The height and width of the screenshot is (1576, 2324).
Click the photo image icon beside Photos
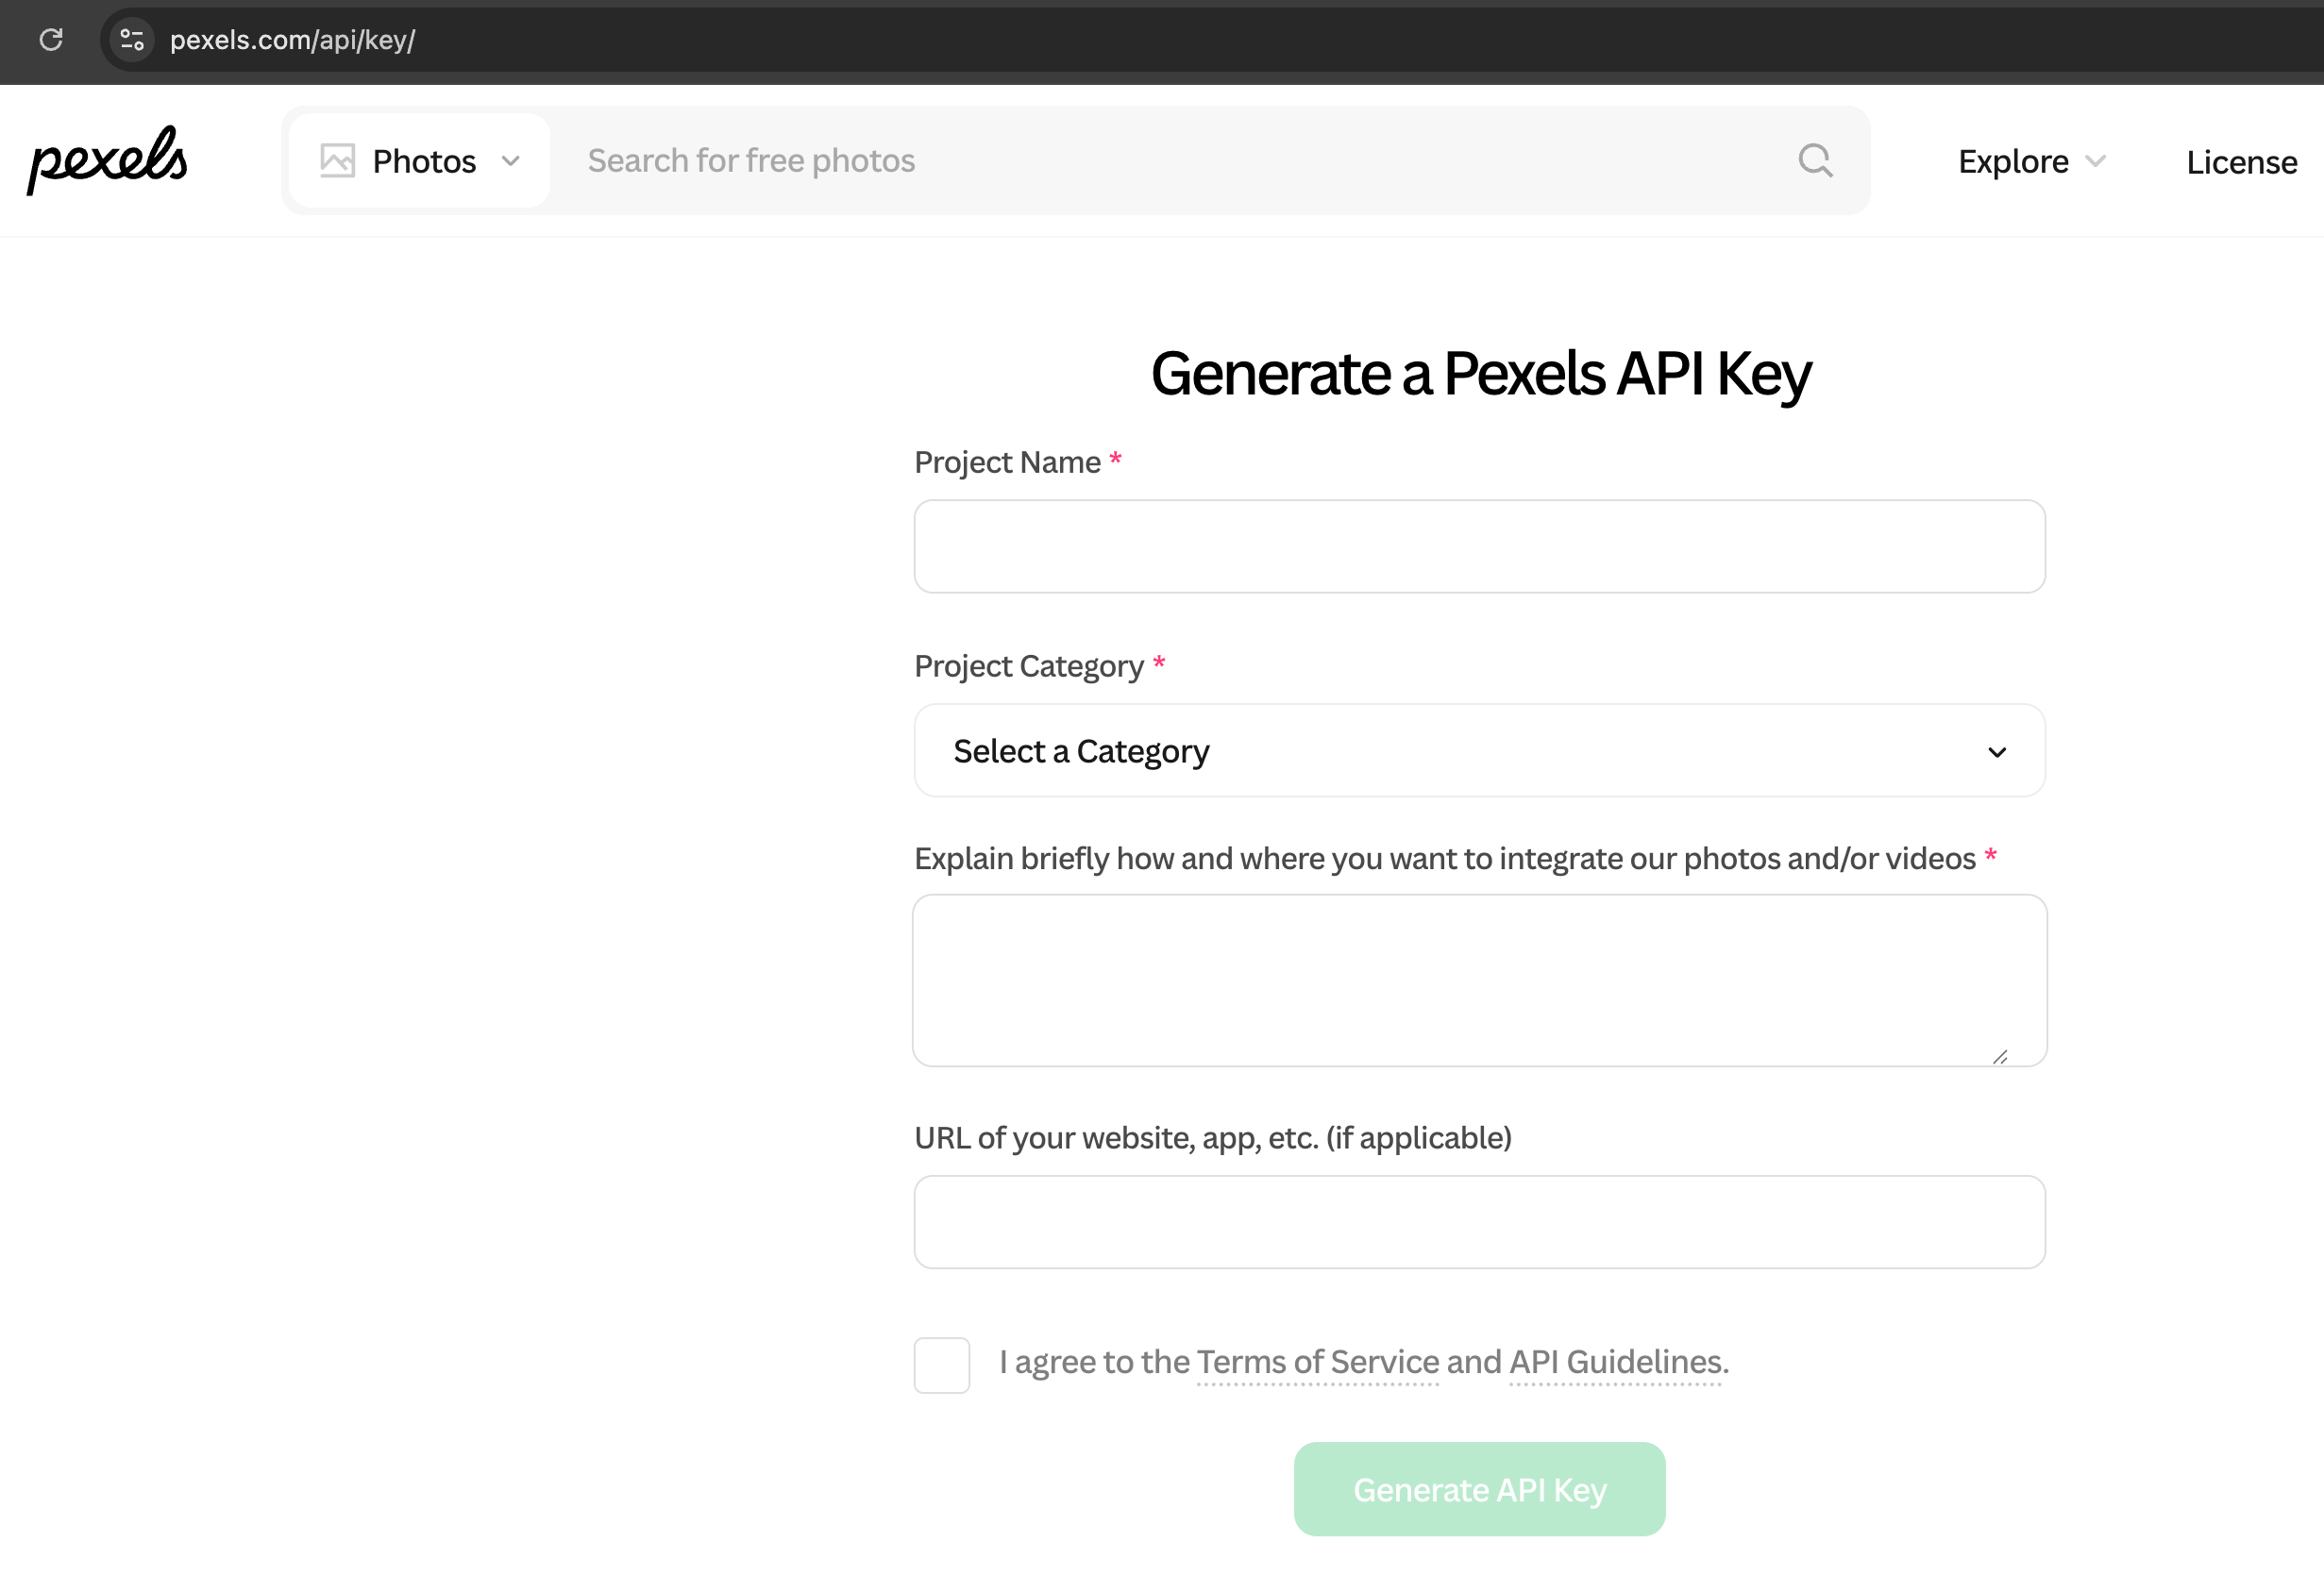pos(337,161)
